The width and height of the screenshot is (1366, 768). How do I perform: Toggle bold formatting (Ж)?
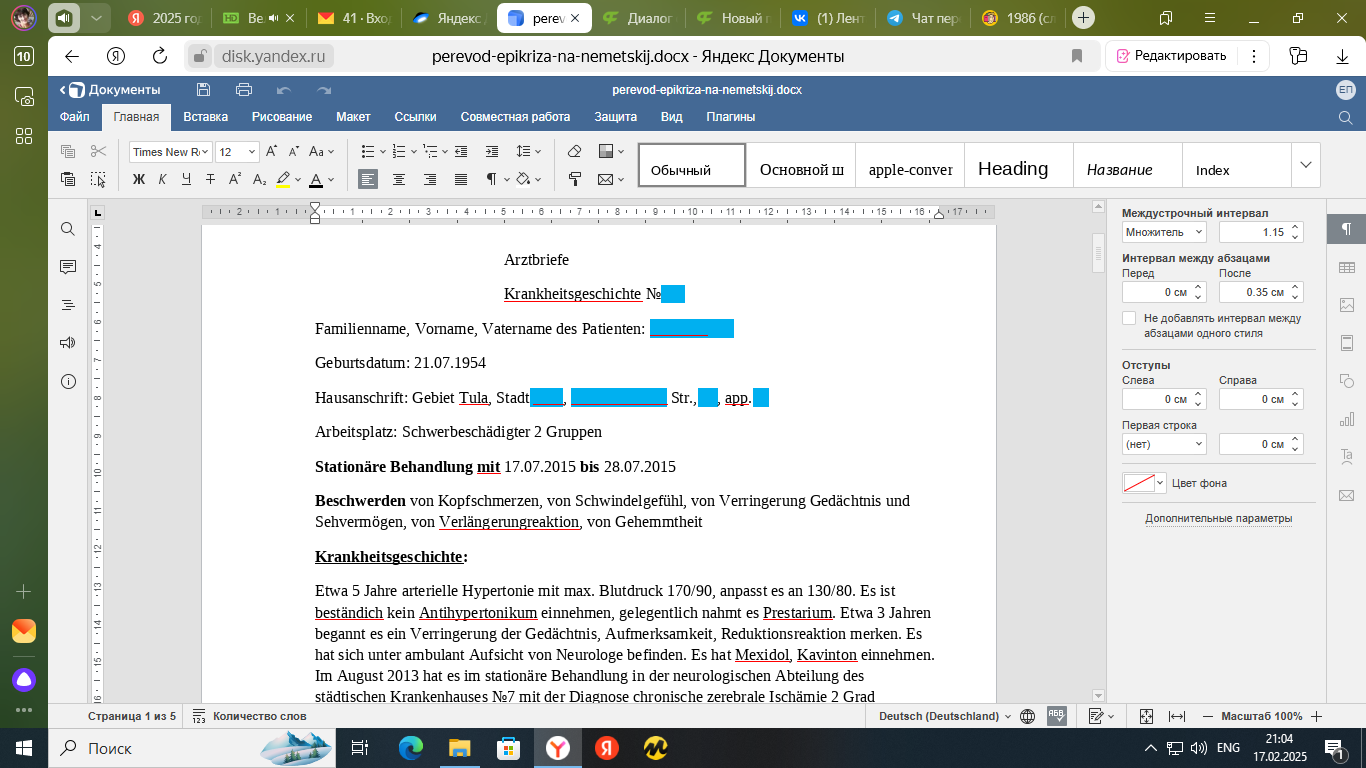139,179
